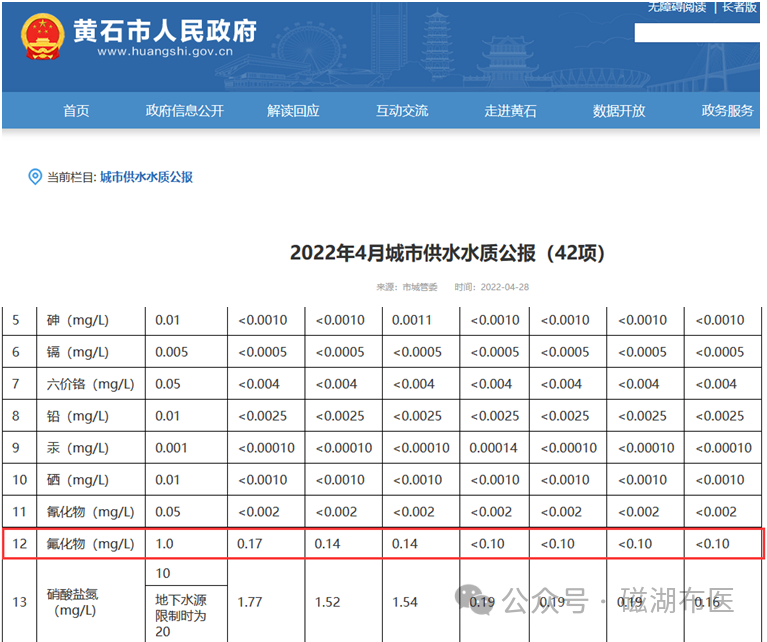Open the 政府信息公开 menu item
The height and width of the screenshot is (642, 767).
184,111
